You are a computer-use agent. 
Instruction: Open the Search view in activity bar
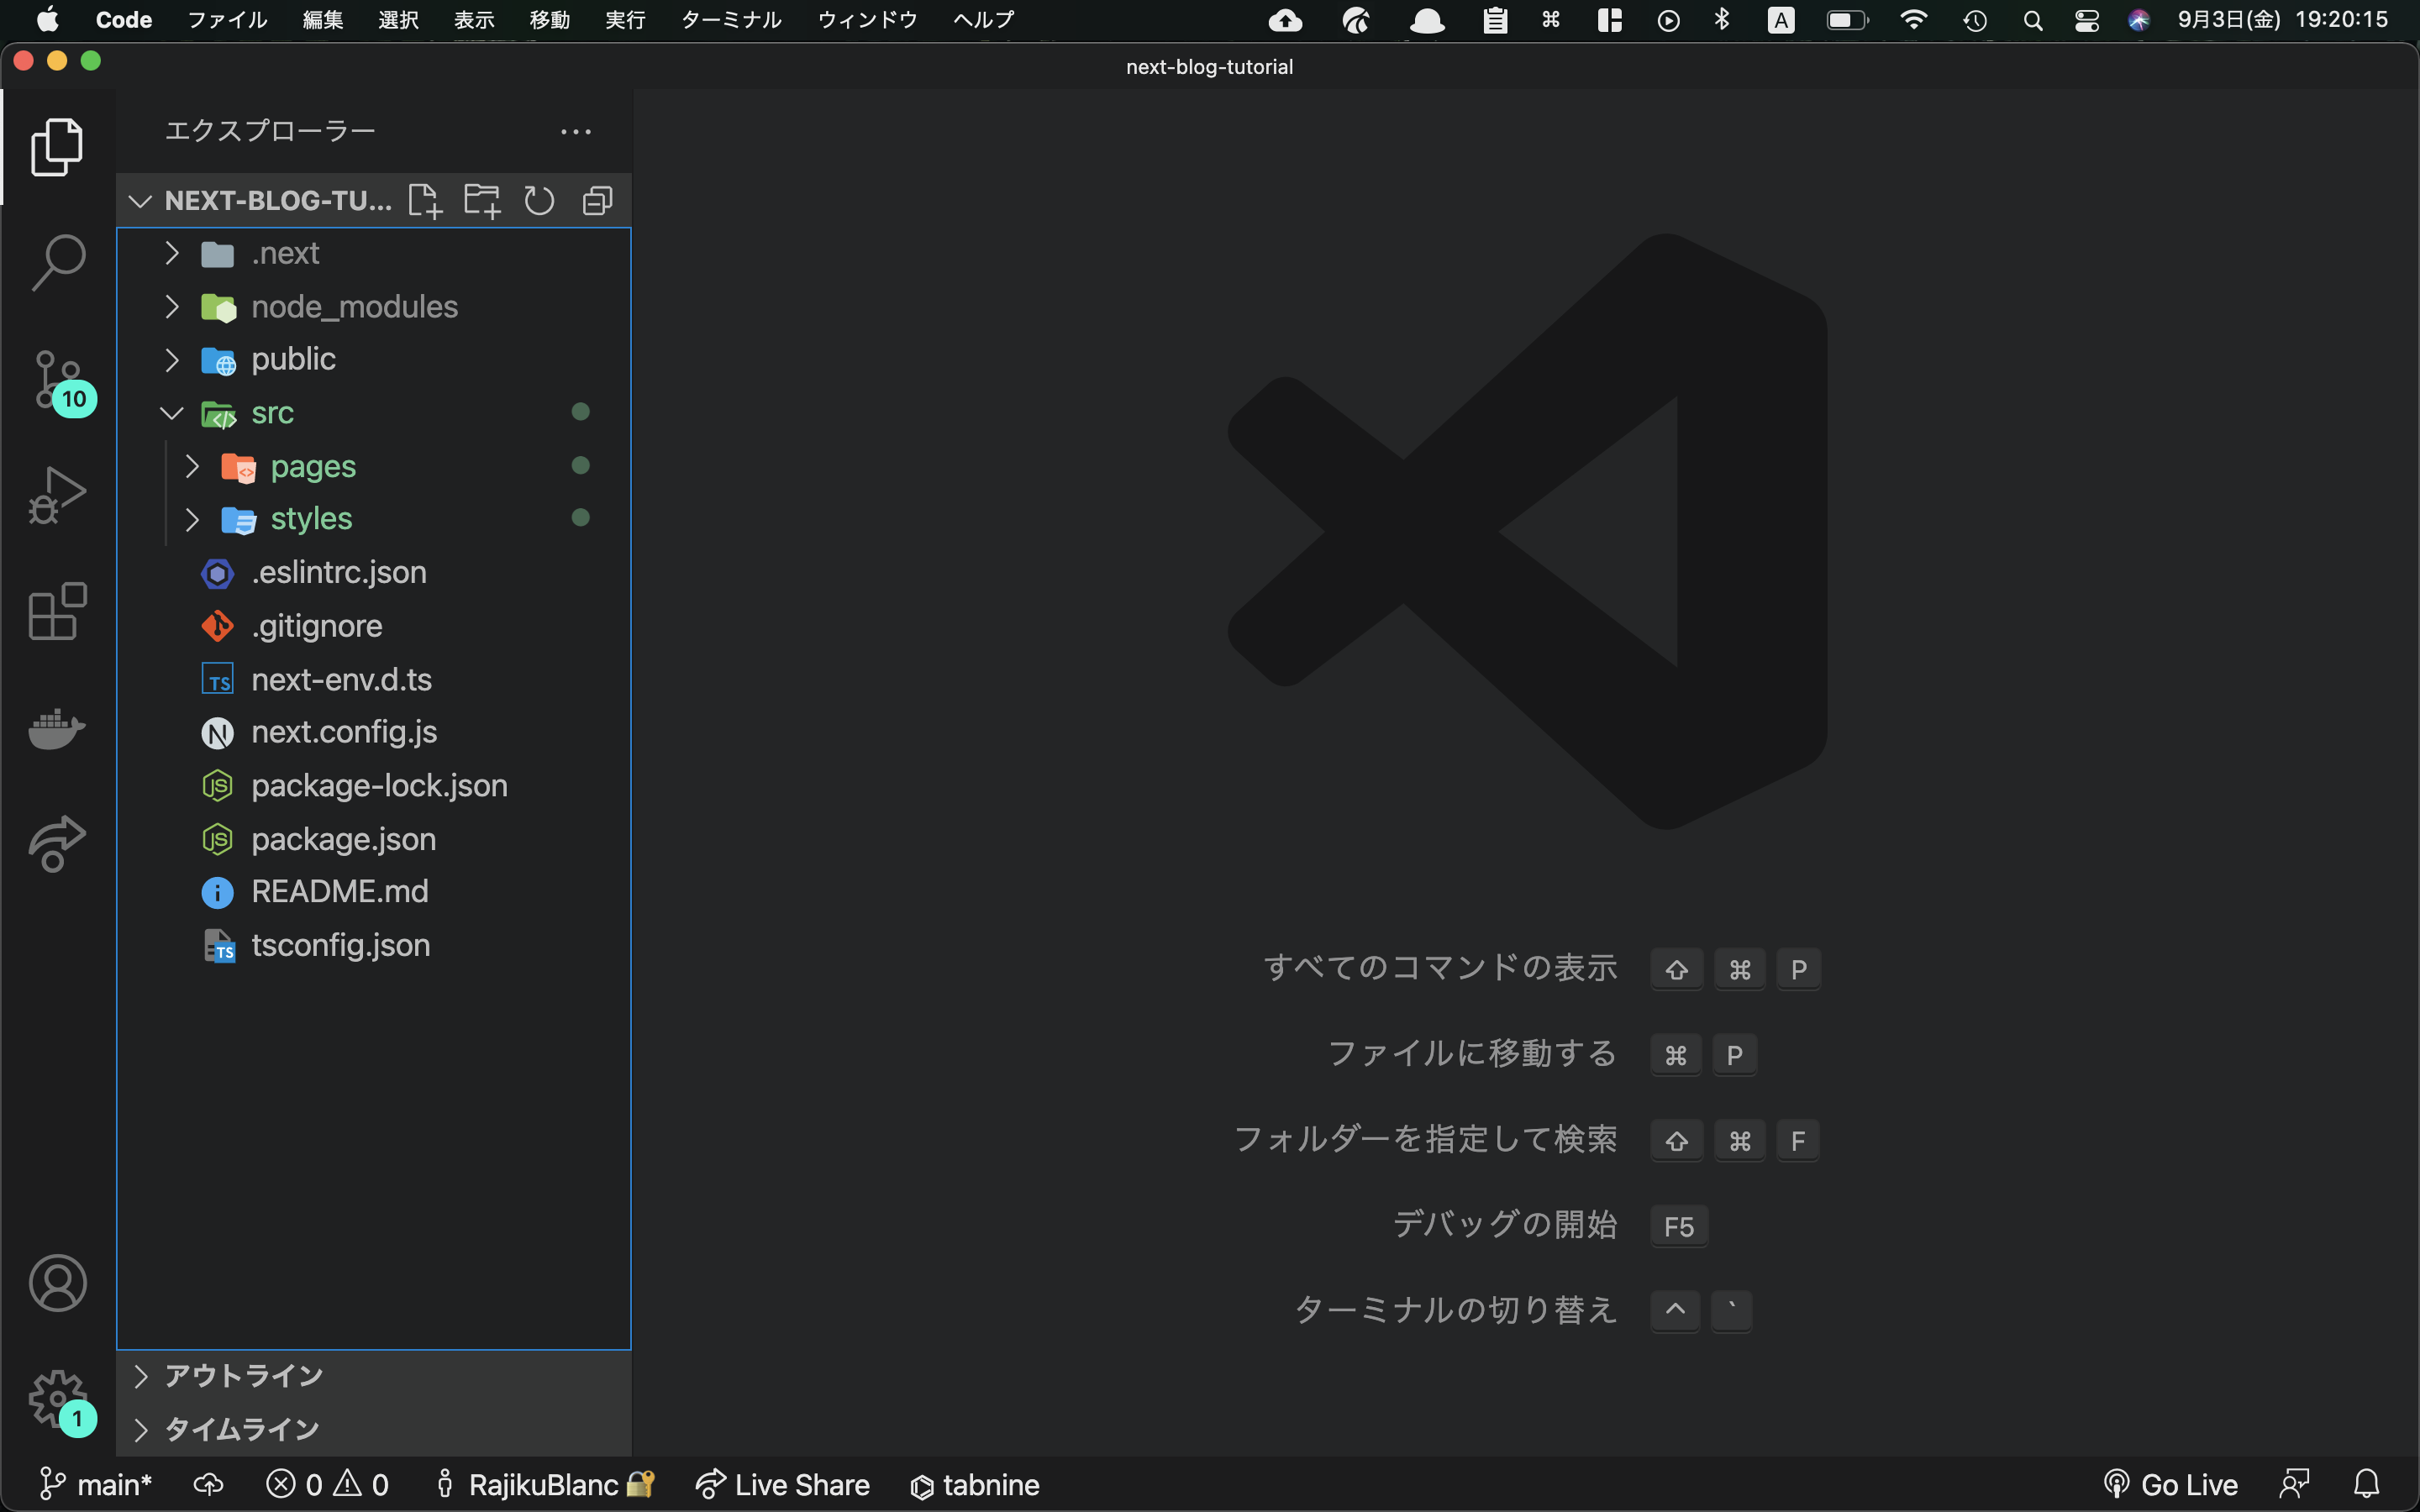[x=57, y=263]
